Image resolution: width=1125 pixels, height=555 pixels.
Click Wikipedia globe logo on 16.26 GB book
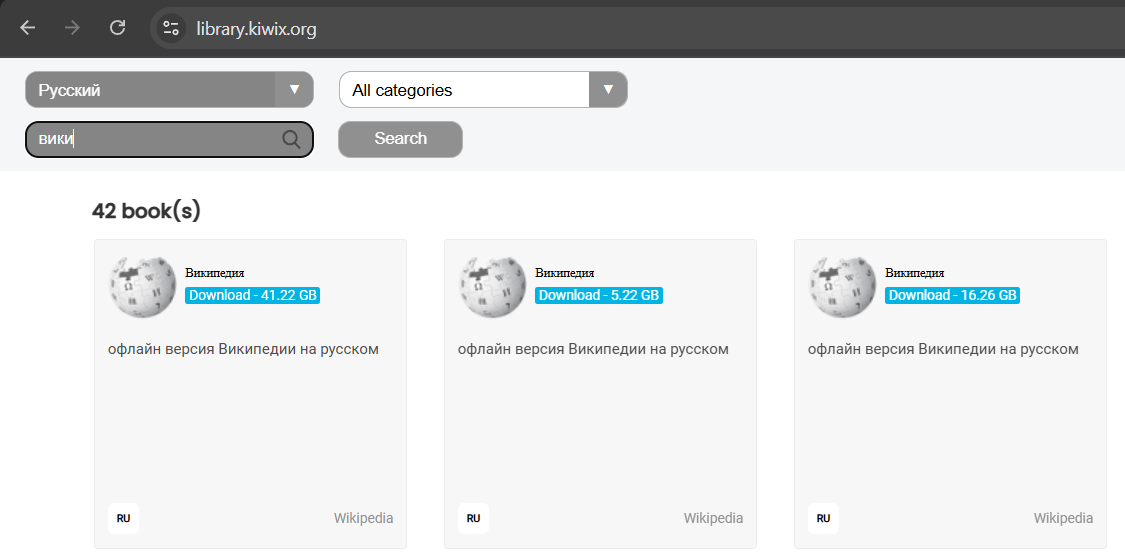coord(842,285)
